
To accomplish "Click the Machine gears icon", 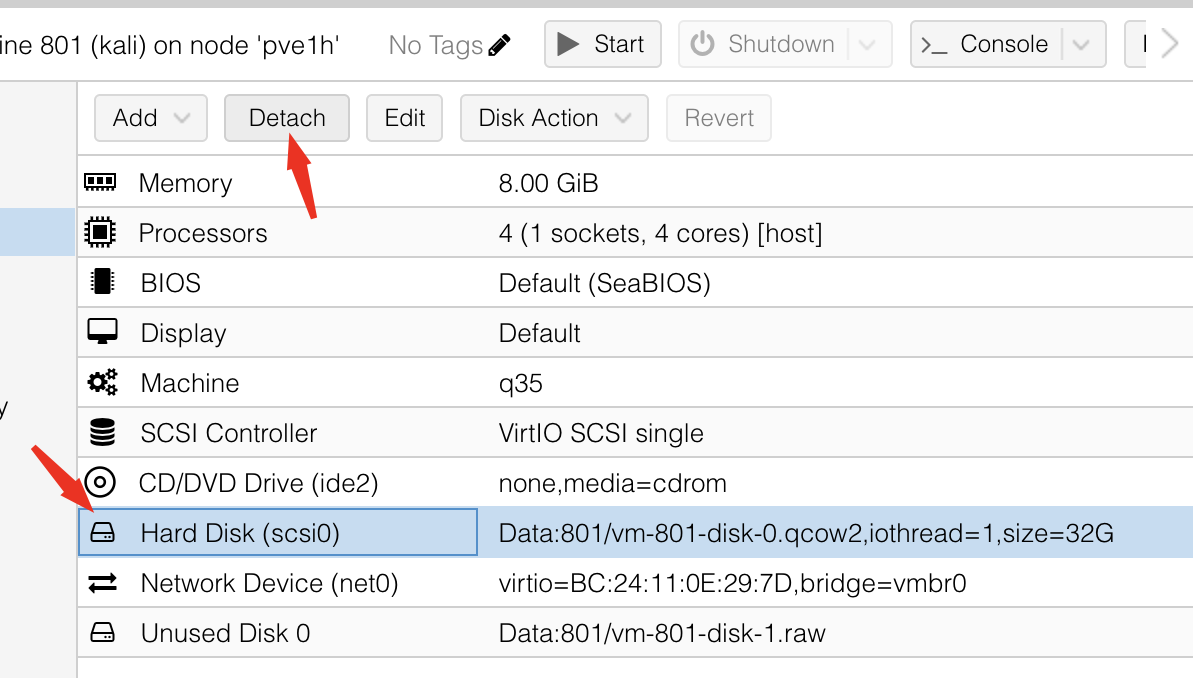I will [x=101, y=383].
